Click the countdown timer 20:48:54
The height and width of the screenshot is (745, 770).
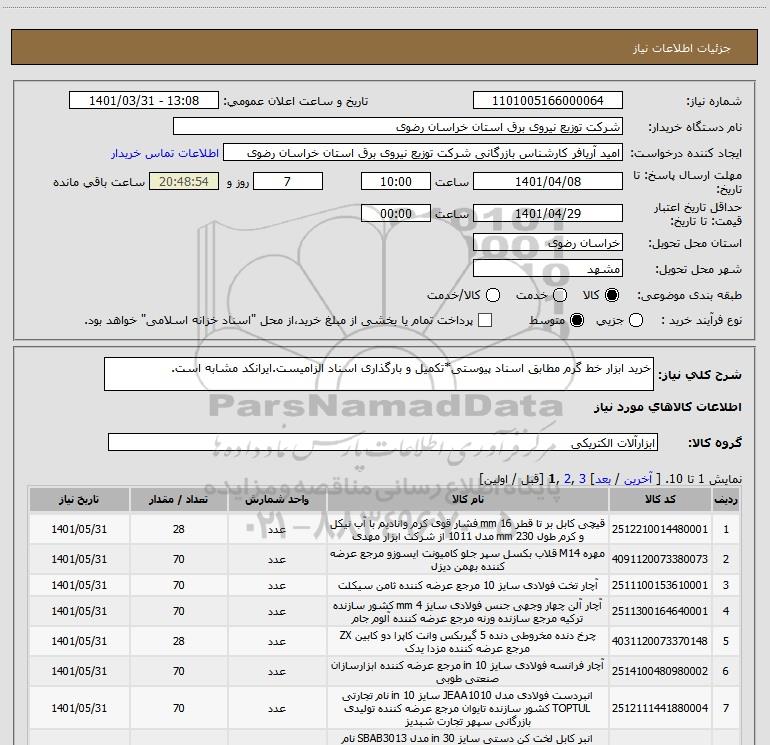tap(184, 181)
